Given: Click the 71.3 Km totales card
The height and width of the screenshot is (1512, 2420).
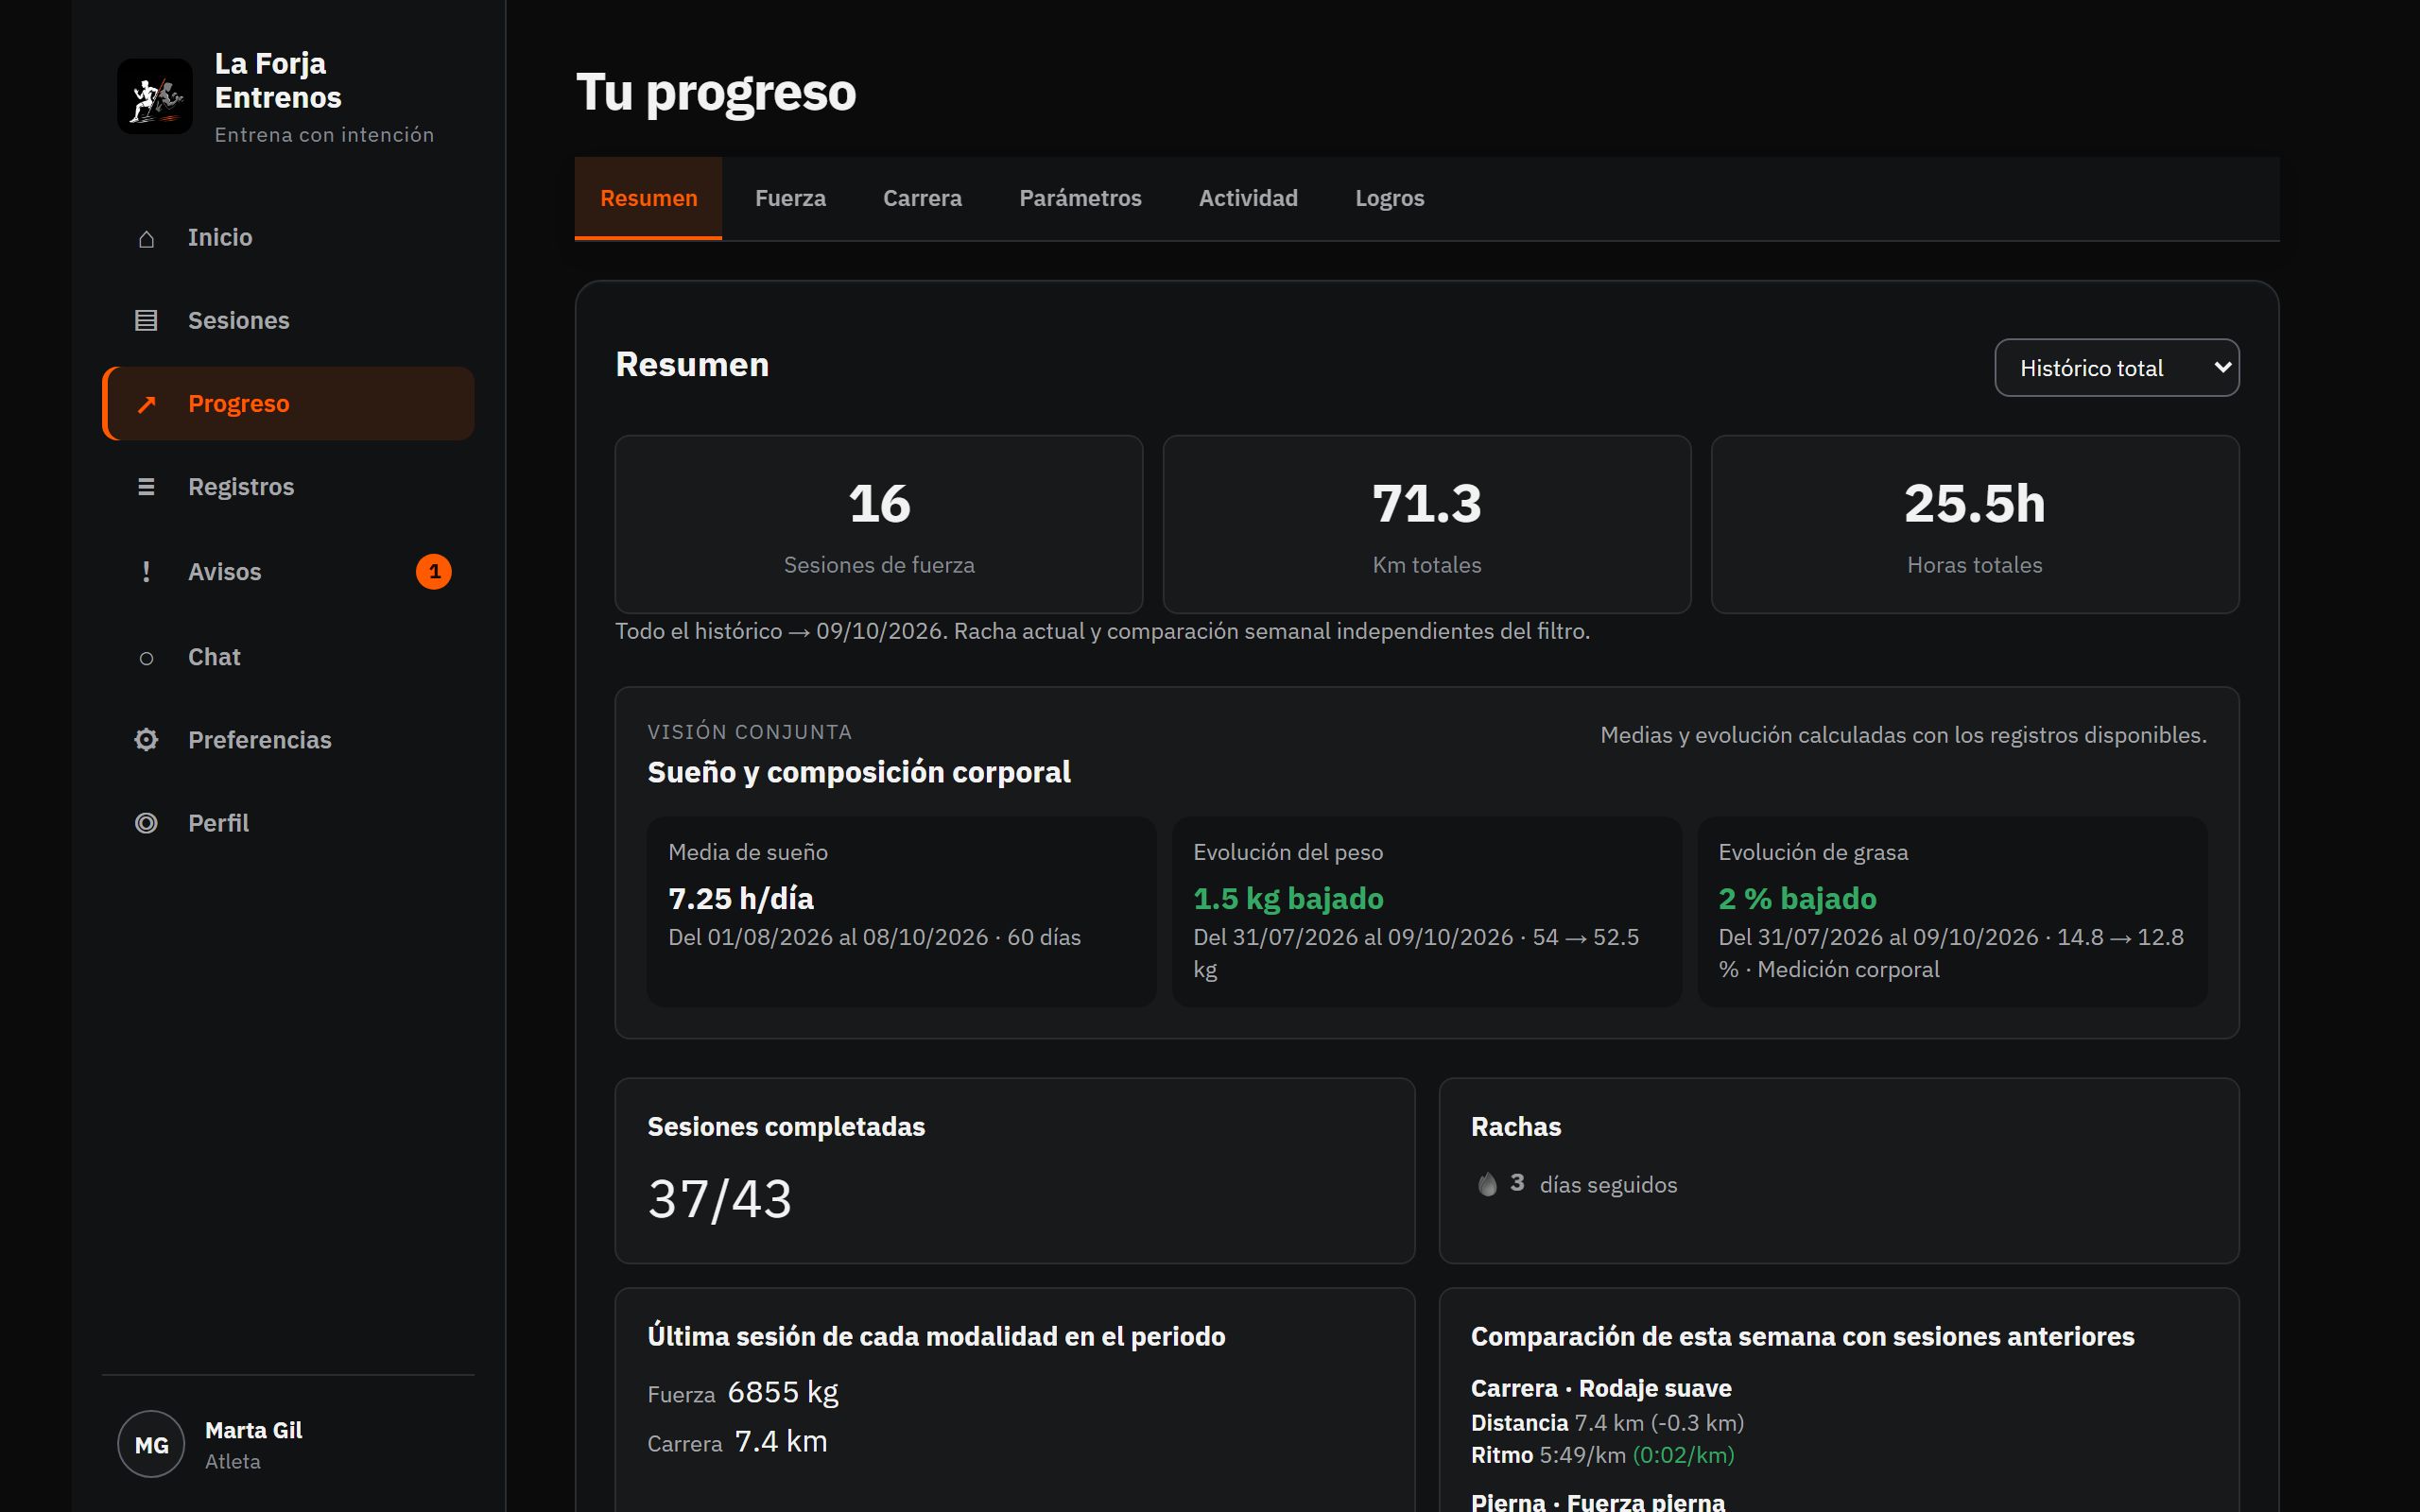Looking at the screenshot, I should point(1427,524).
